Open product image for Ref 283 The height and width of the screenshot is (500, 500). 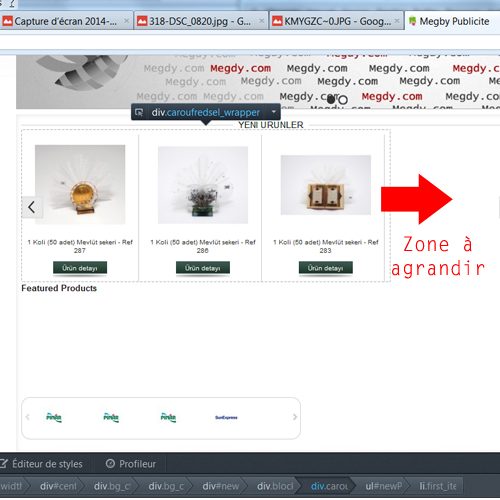326,185
